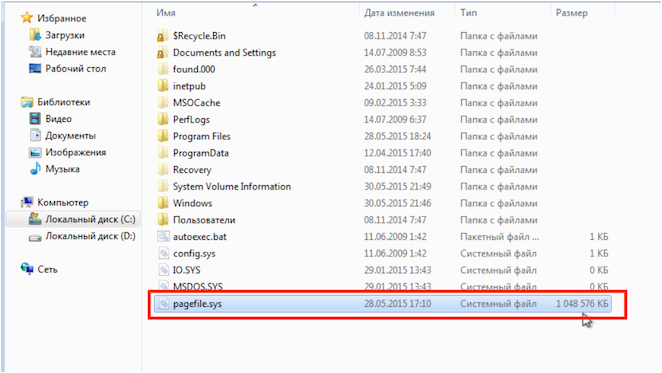Click the Библиотеки icon
Screen dimensions: 662x373
pyautogui.click(x=27, y=102)
